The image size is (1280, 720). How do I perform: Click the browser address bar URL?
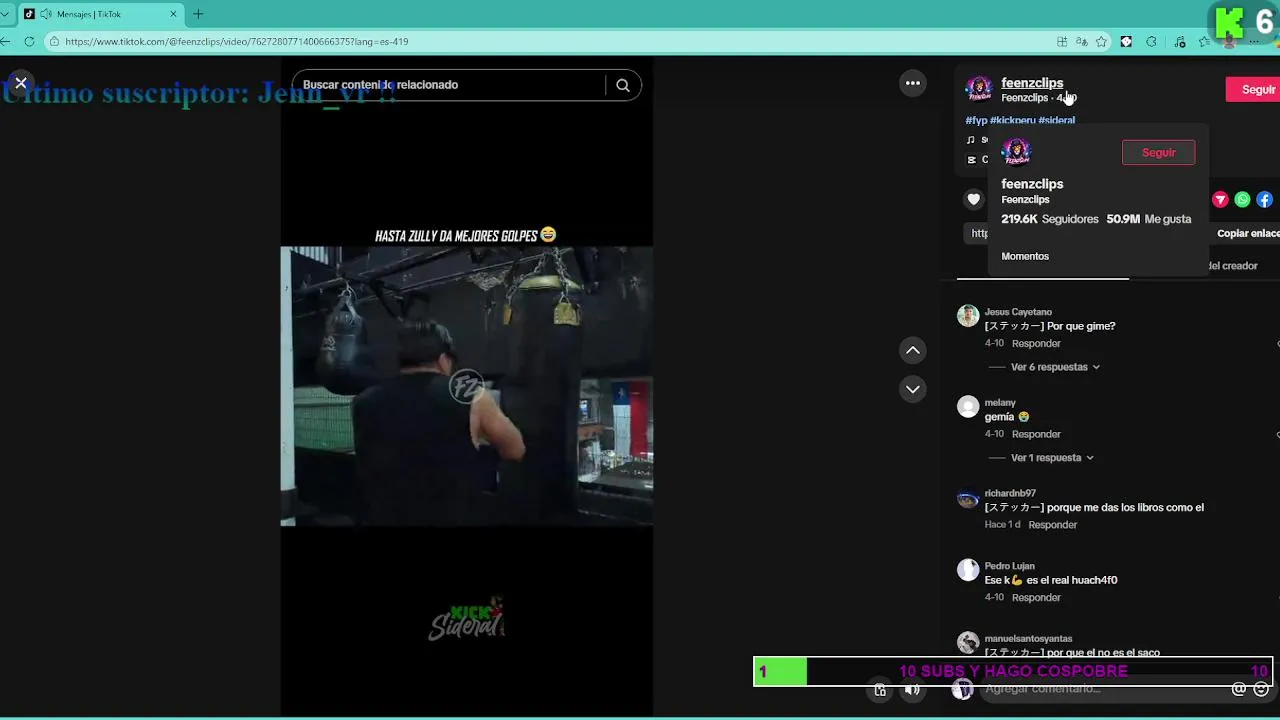click(237, 42)
